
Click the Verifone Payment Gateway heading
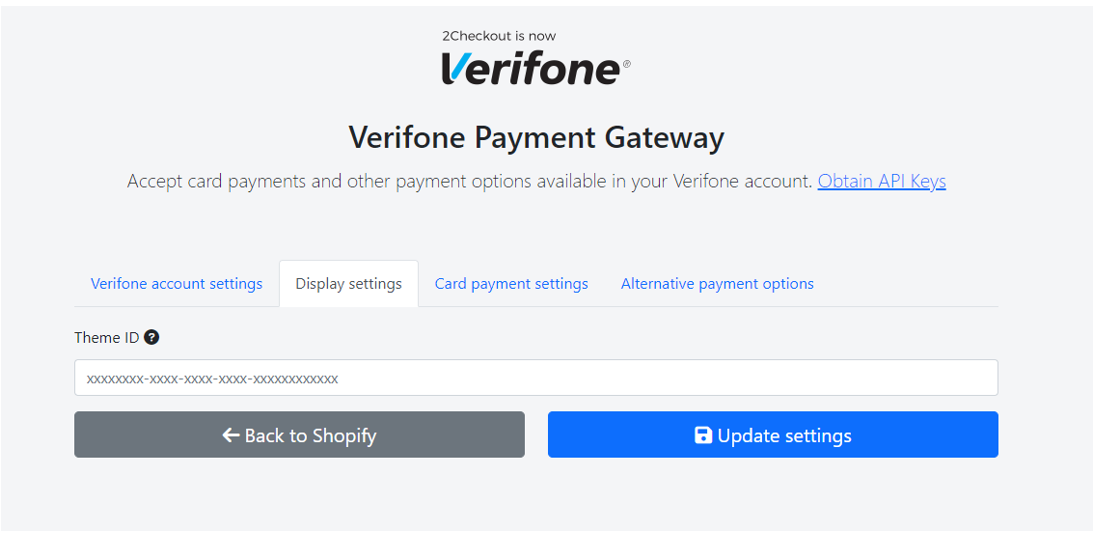536,138
